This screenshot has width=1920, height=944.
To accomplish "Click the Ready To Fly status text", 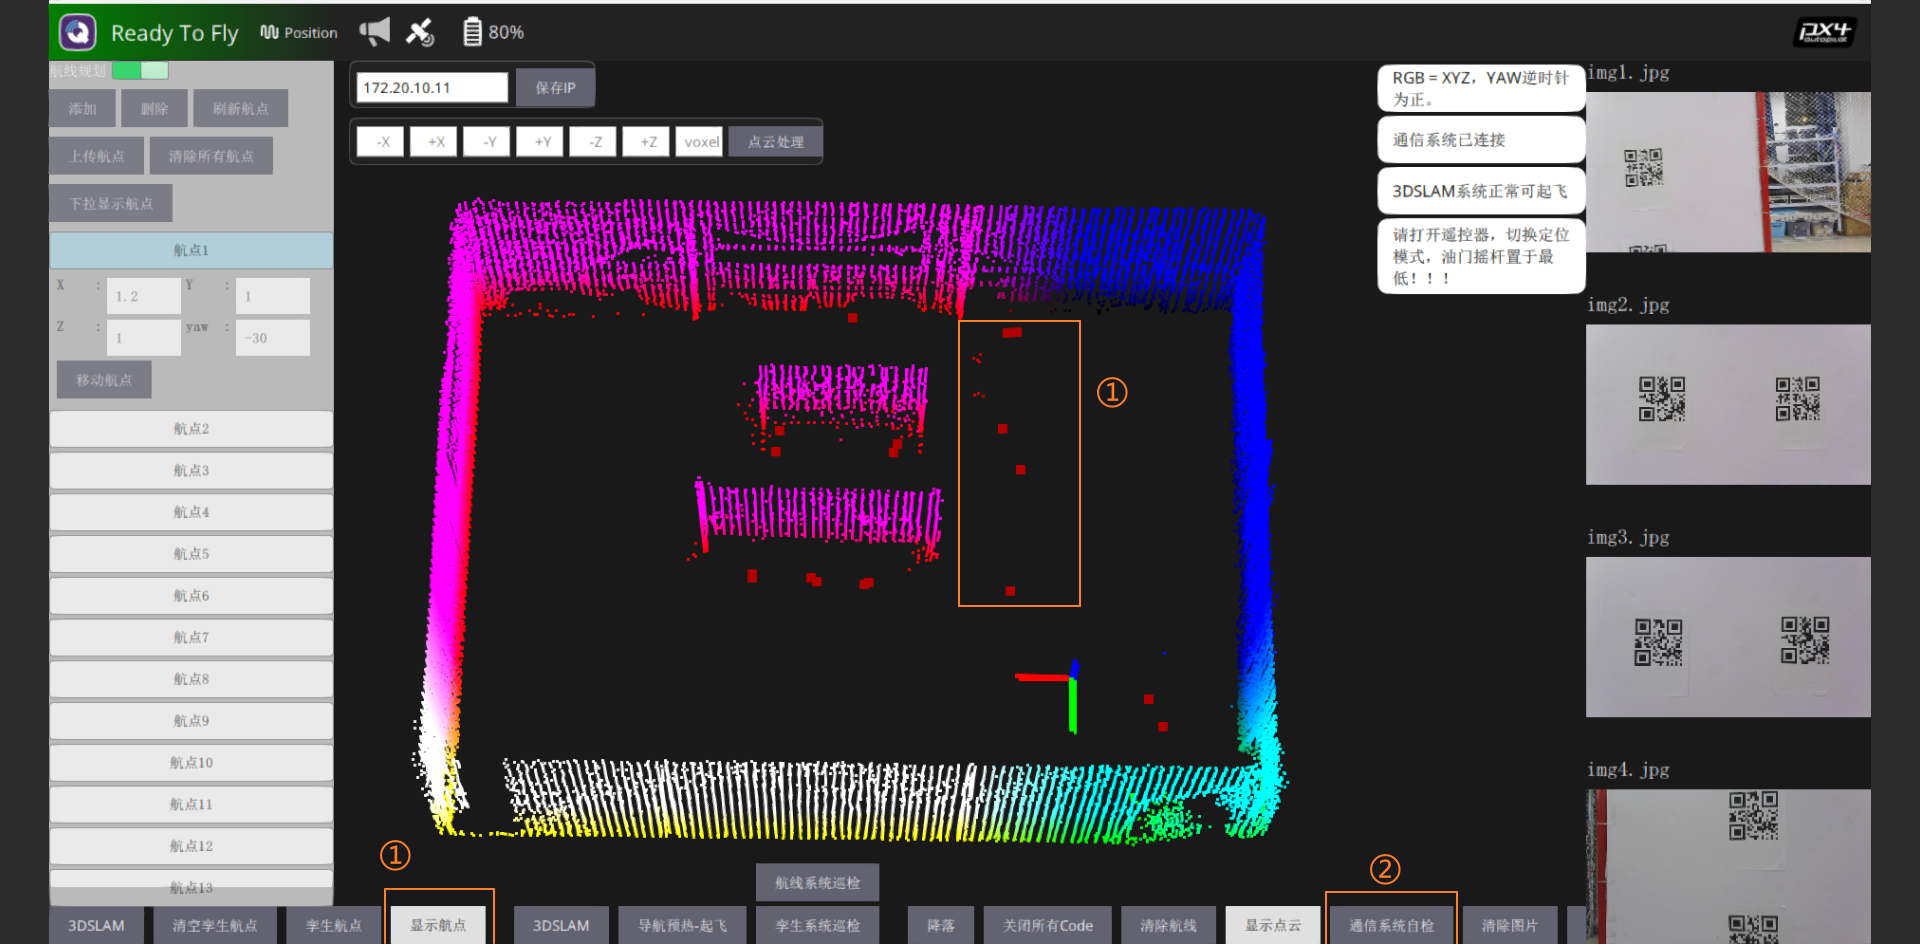I will (x=175, y=33).
